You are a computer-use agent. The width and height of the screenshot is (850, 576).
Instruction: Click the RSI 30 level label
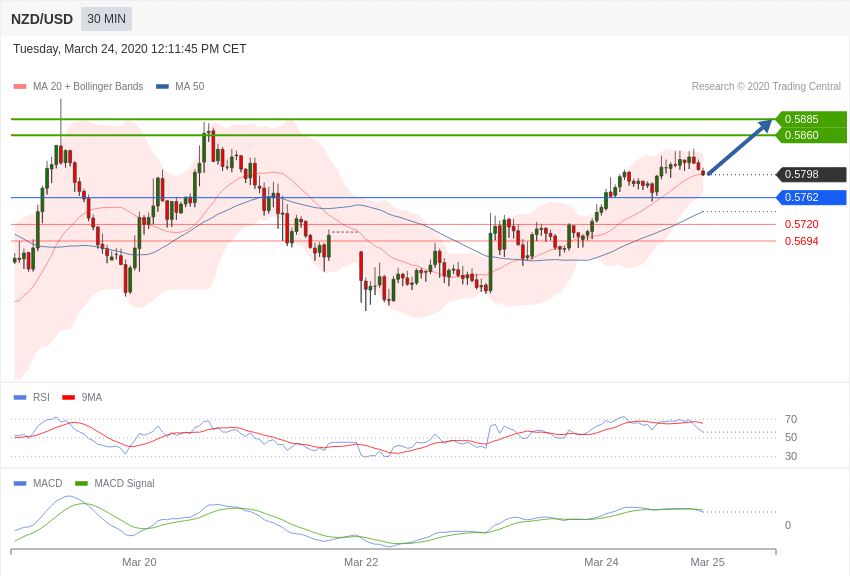tap(791, 456)
